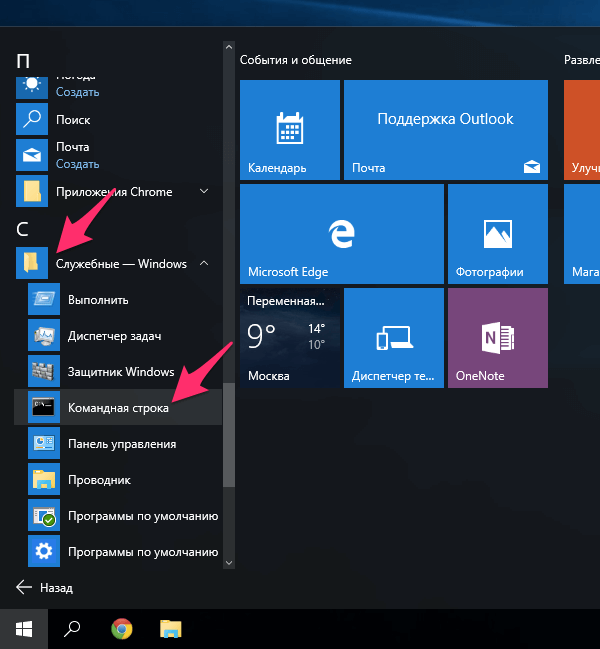Viewport: 600px width, 649px height.
Task: Click the letter П section header
Action: click(23, 61)
